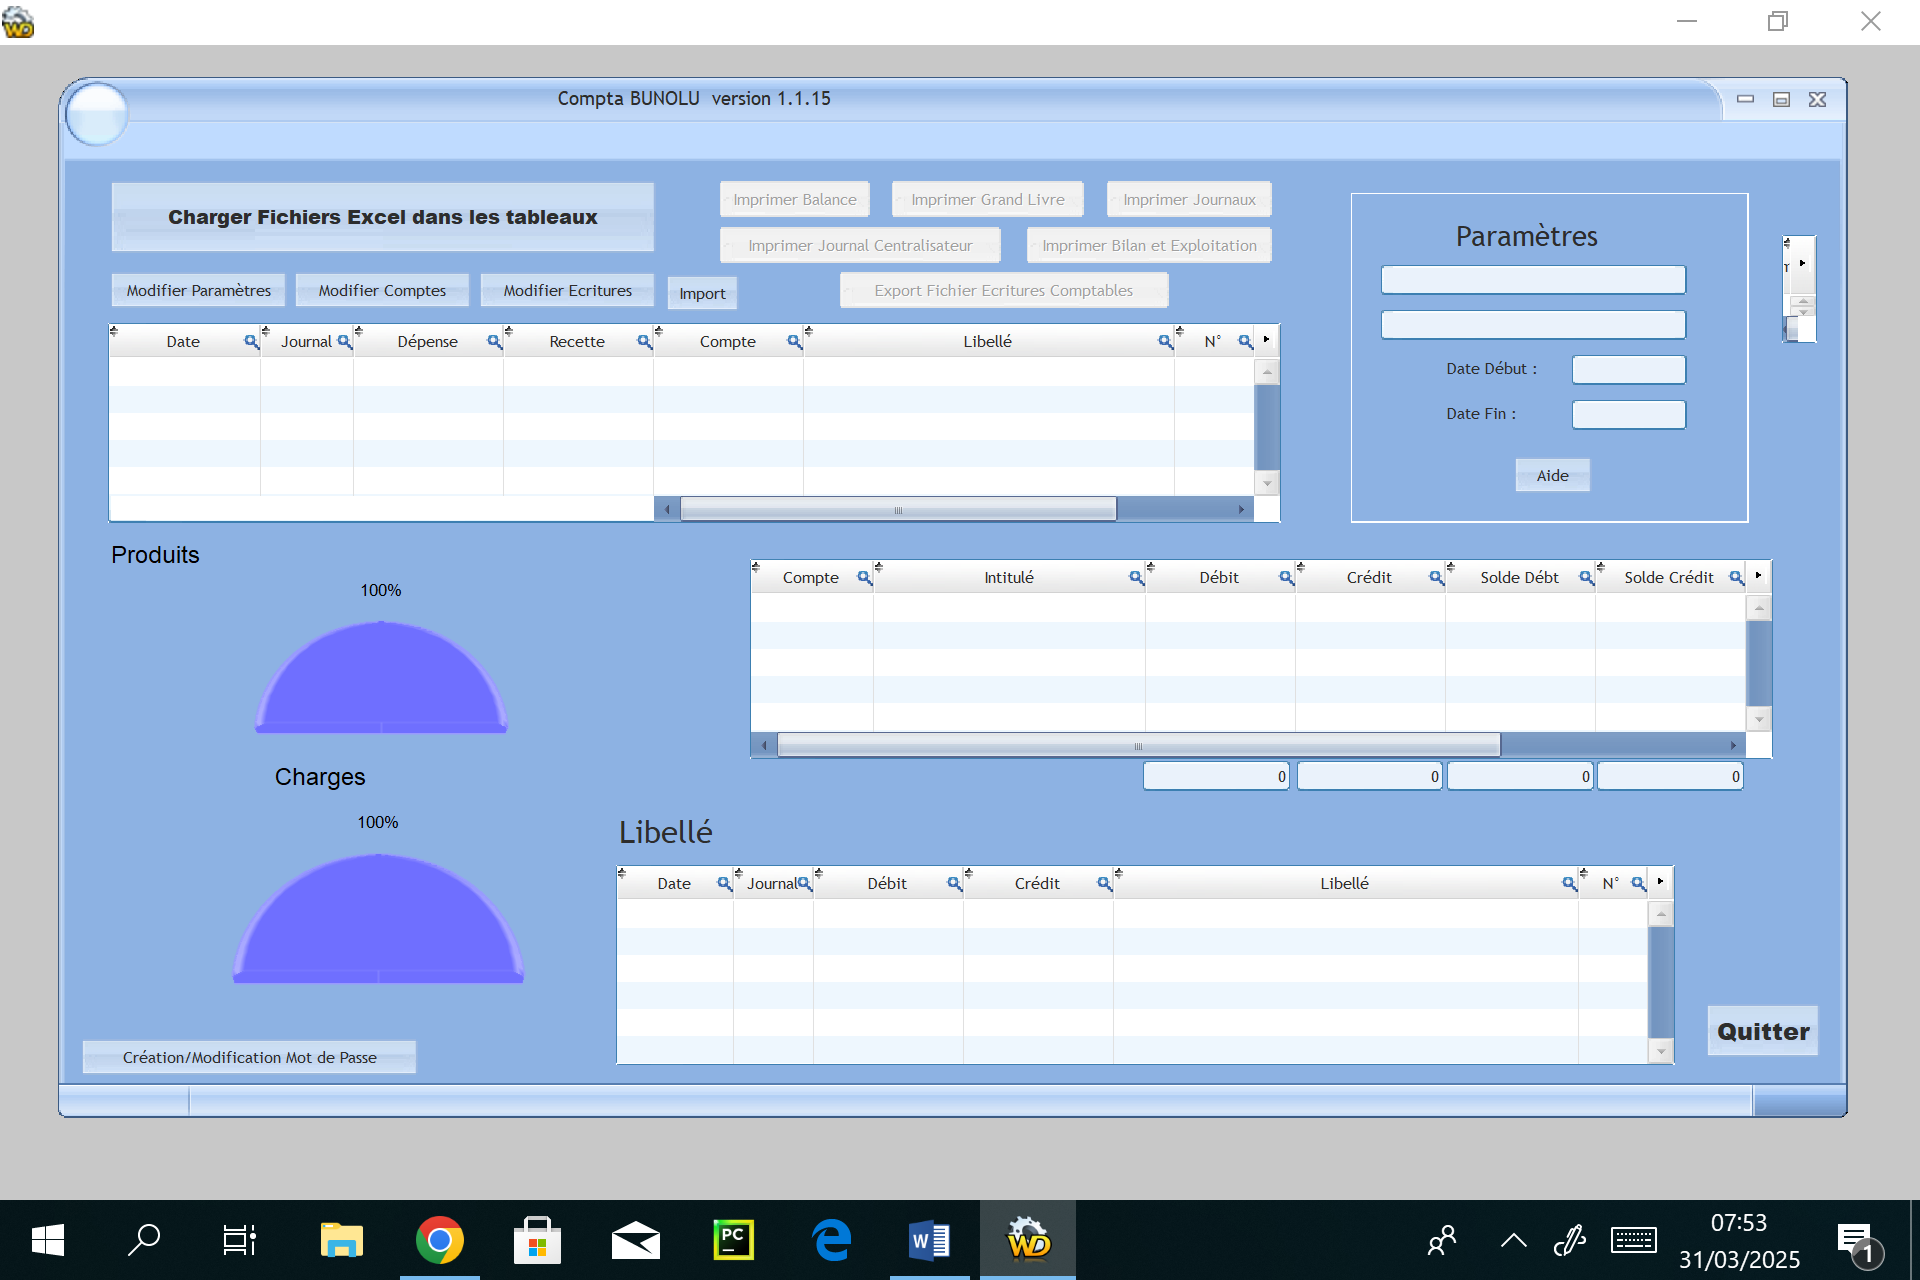This screenshot has height=1280, width=1920.
Task: Click the Recette column search magnifier icon
Action: point(644,342)
